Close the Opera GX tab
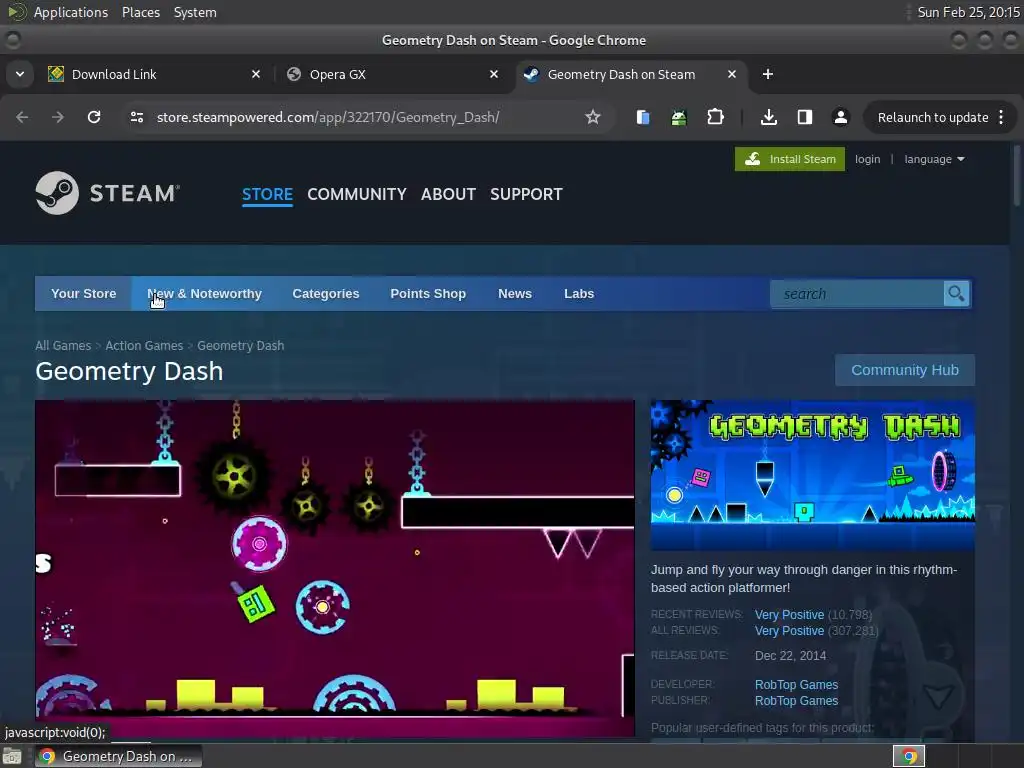 pyautogui.click(x=494, y=74)
